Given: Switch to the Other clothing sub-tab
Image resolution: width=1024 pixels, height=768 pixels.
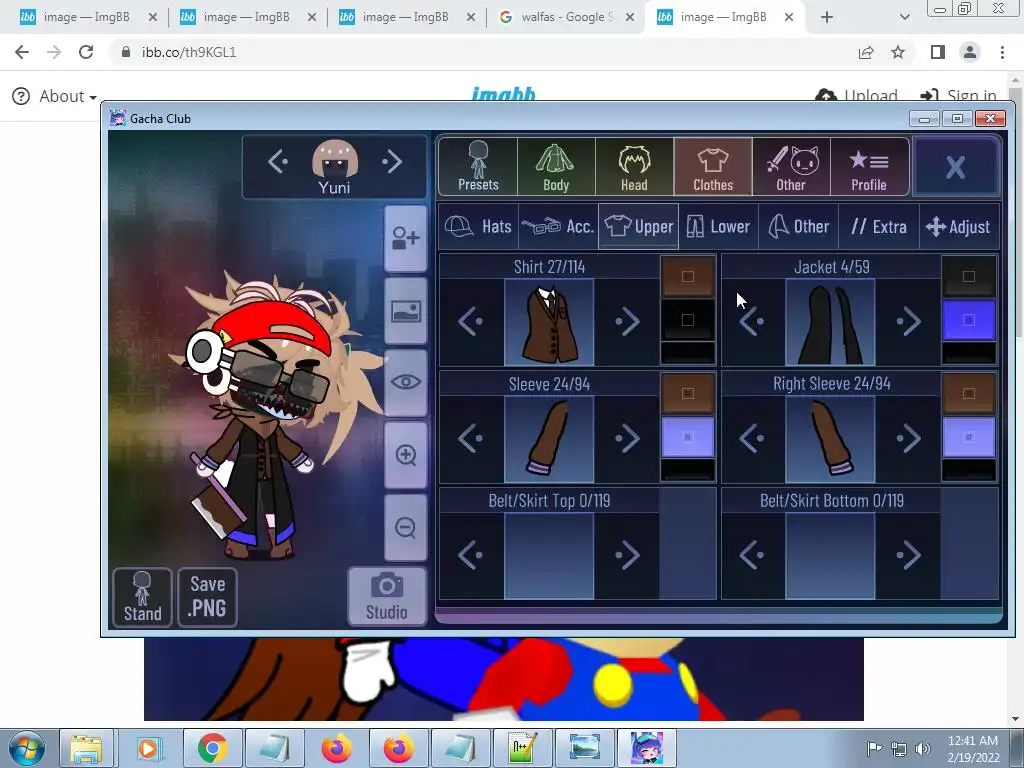Looking at the screenshot, I should coord(799,227).
